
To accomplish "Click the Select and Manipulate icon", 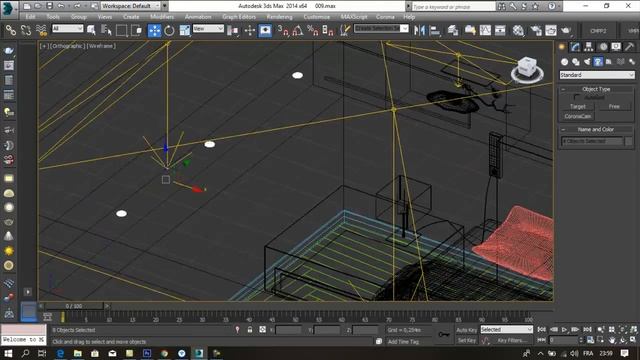I will point(250,30).
